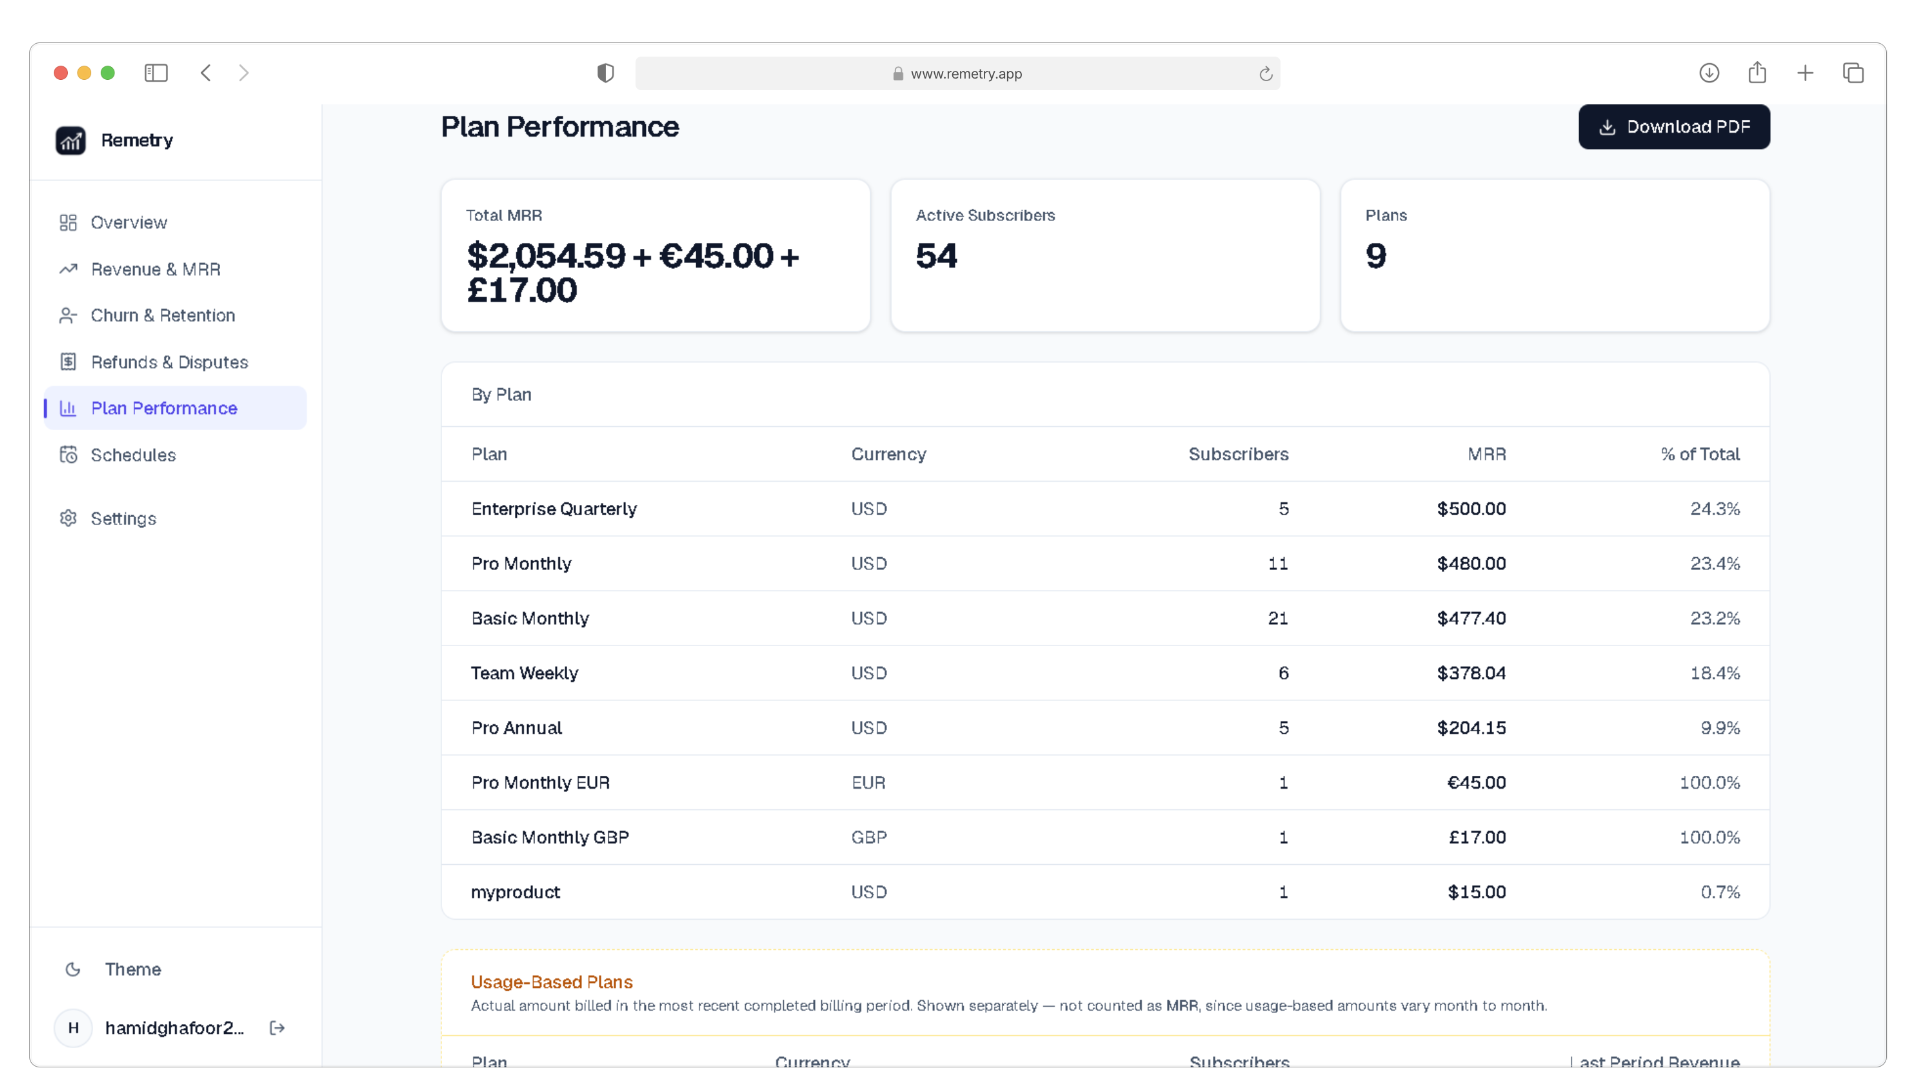The image size is (1920, 1080).
Task: Click the hamidghafoor2... username
Action: point(174,1028)
